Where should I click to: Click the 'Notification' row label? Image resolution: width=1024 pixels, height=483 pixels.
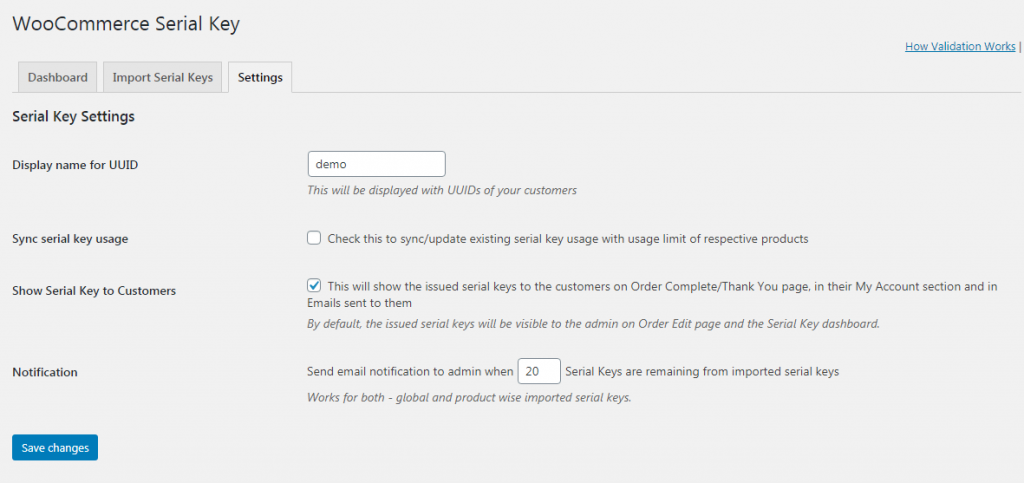pos(45,372)
